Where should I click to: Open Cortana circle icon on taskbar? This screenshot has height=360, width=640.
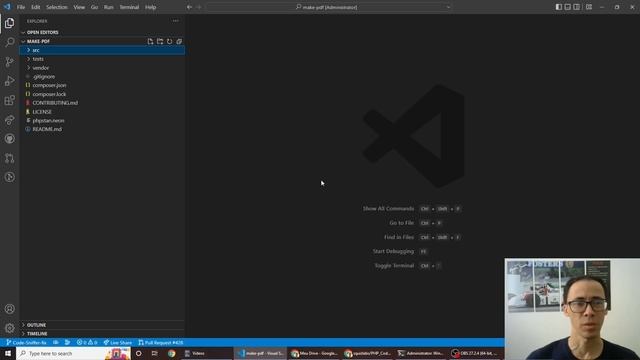[139, 353]
